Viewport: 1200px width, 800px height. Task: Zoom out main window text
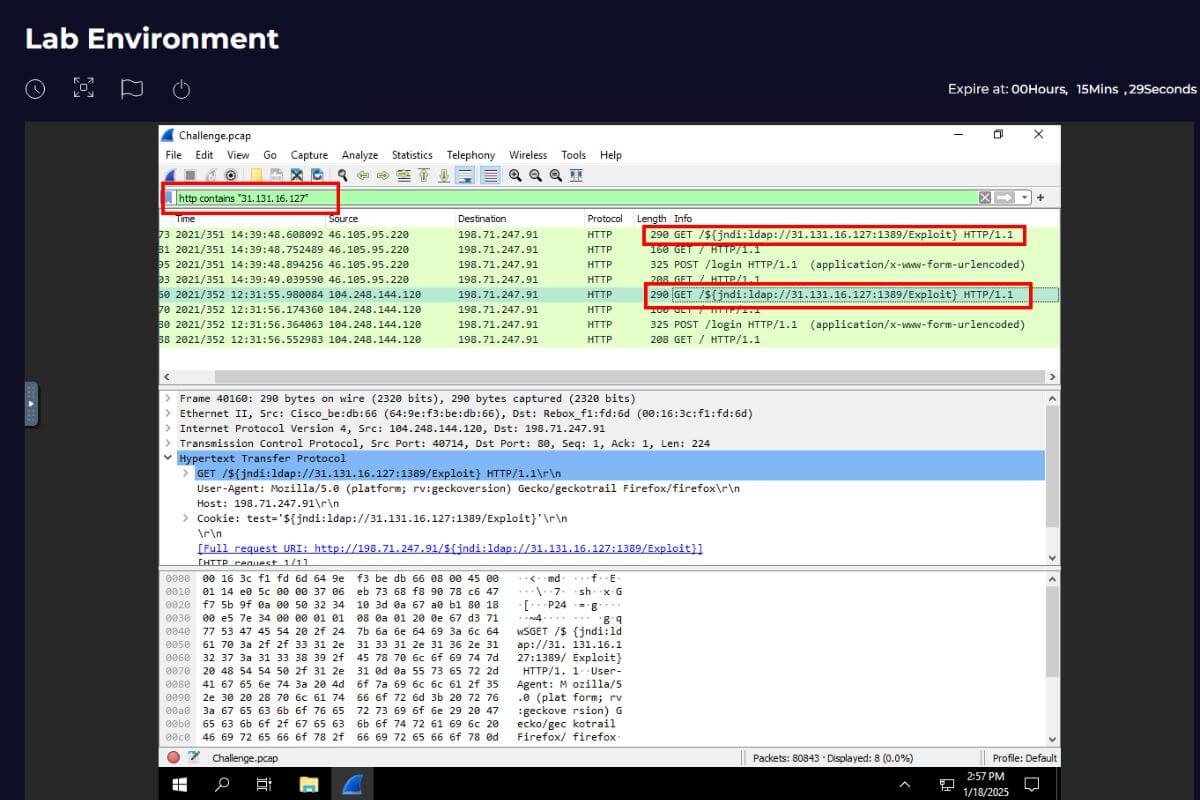point(535,175)
